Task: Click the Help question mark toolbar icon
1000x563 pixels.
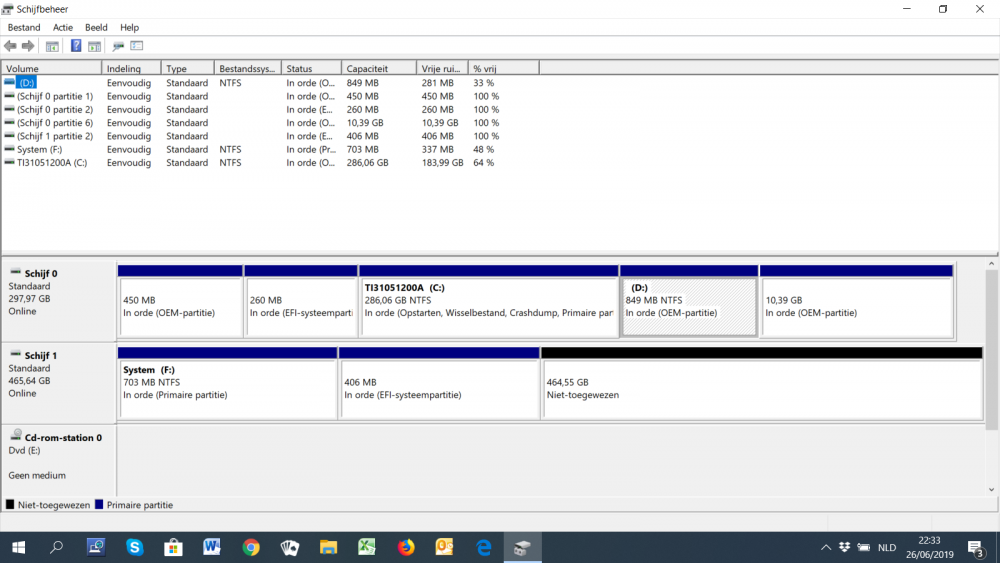Action: pos(76,46)
